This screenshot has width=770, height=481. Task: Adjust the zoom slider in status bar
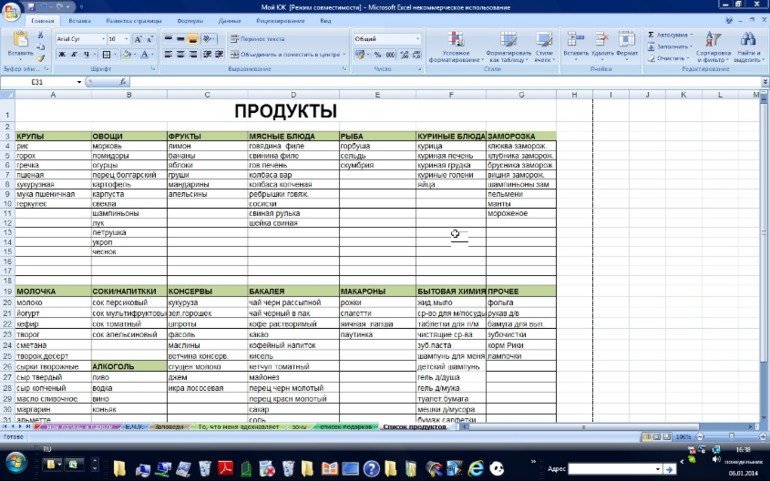[x=731, y=436]
